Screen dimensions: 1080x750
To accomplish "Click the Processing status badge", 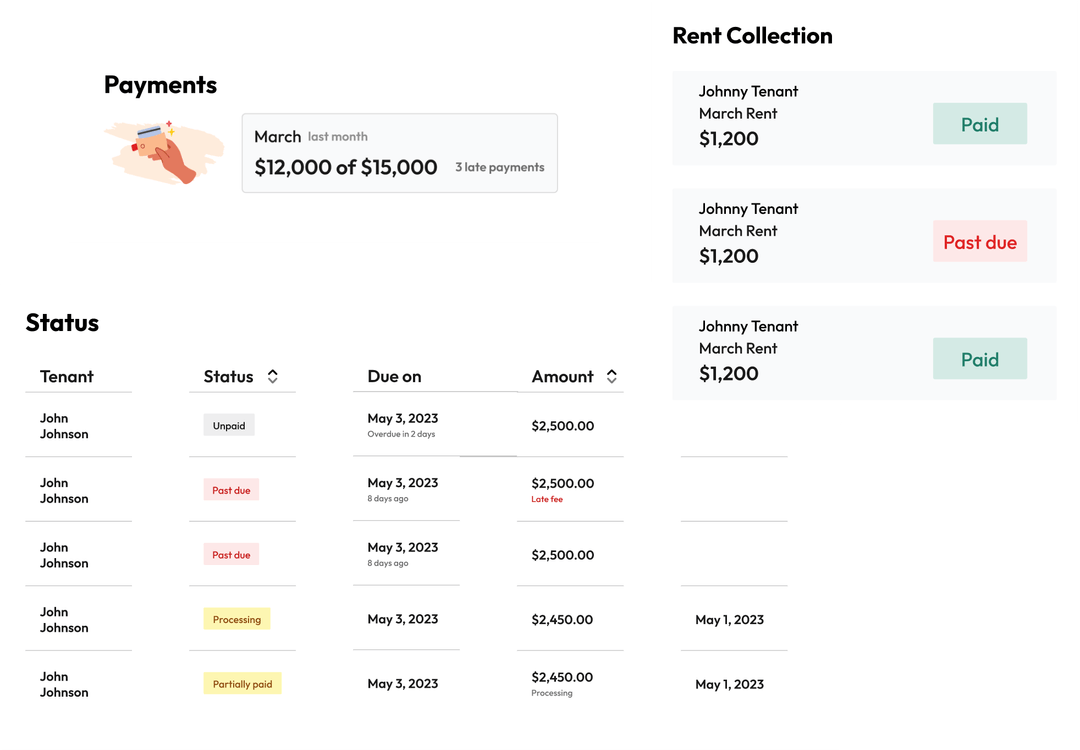I will [x=236, y=618].
